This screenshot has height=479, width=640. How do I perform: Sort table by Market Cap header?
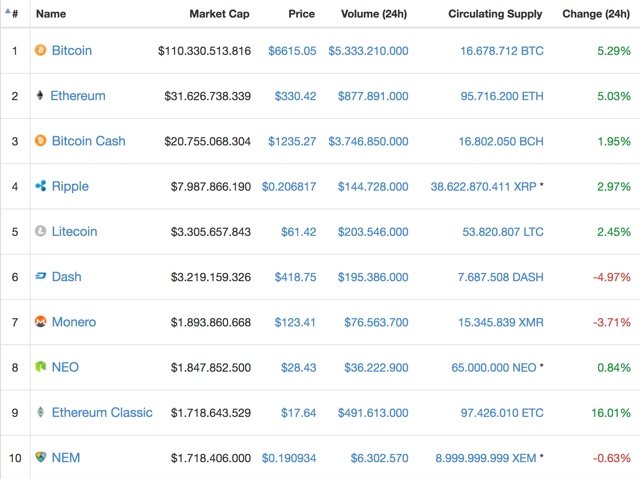click(x=219, y=14)
